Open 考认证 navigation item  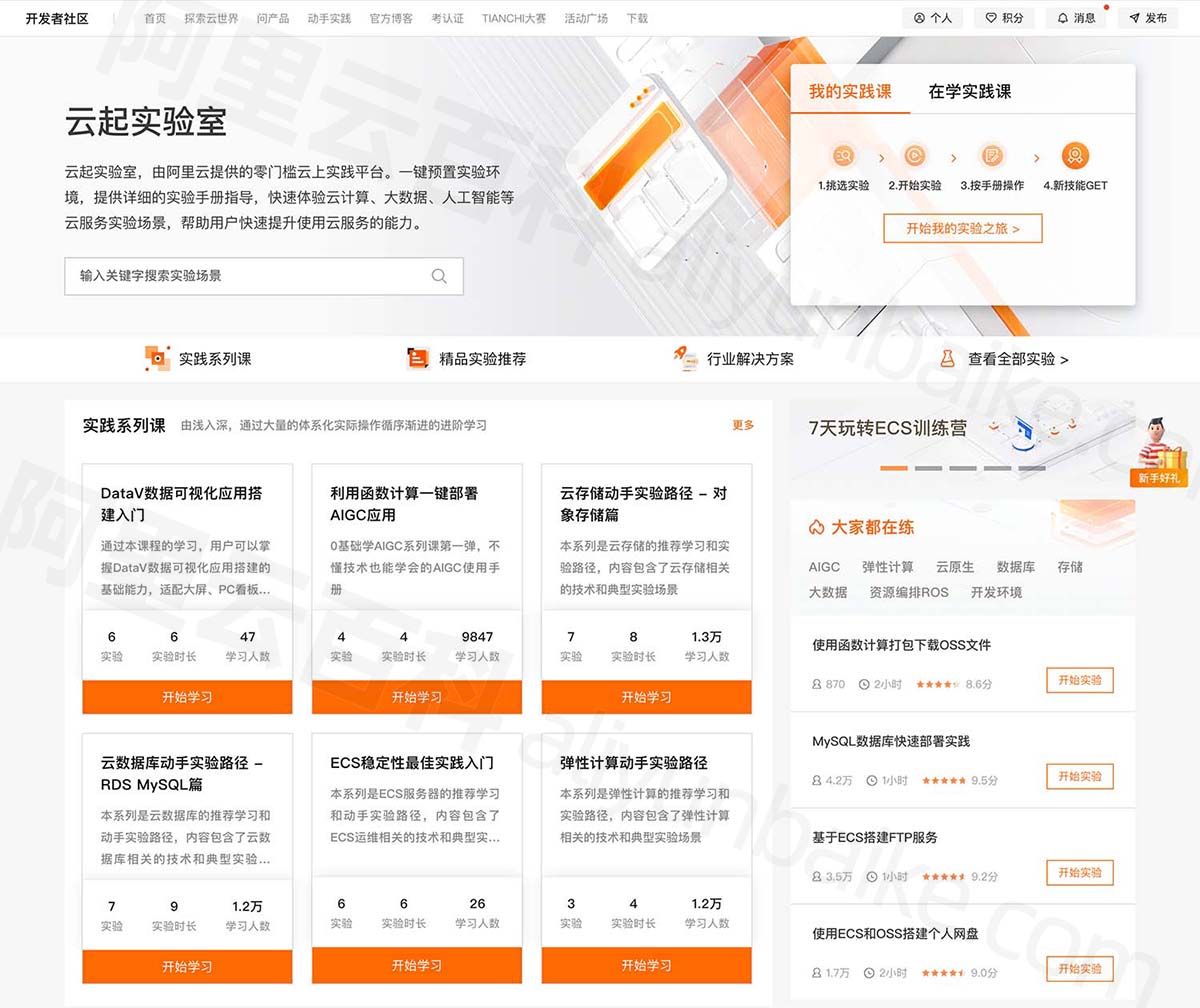coord(447,18)
